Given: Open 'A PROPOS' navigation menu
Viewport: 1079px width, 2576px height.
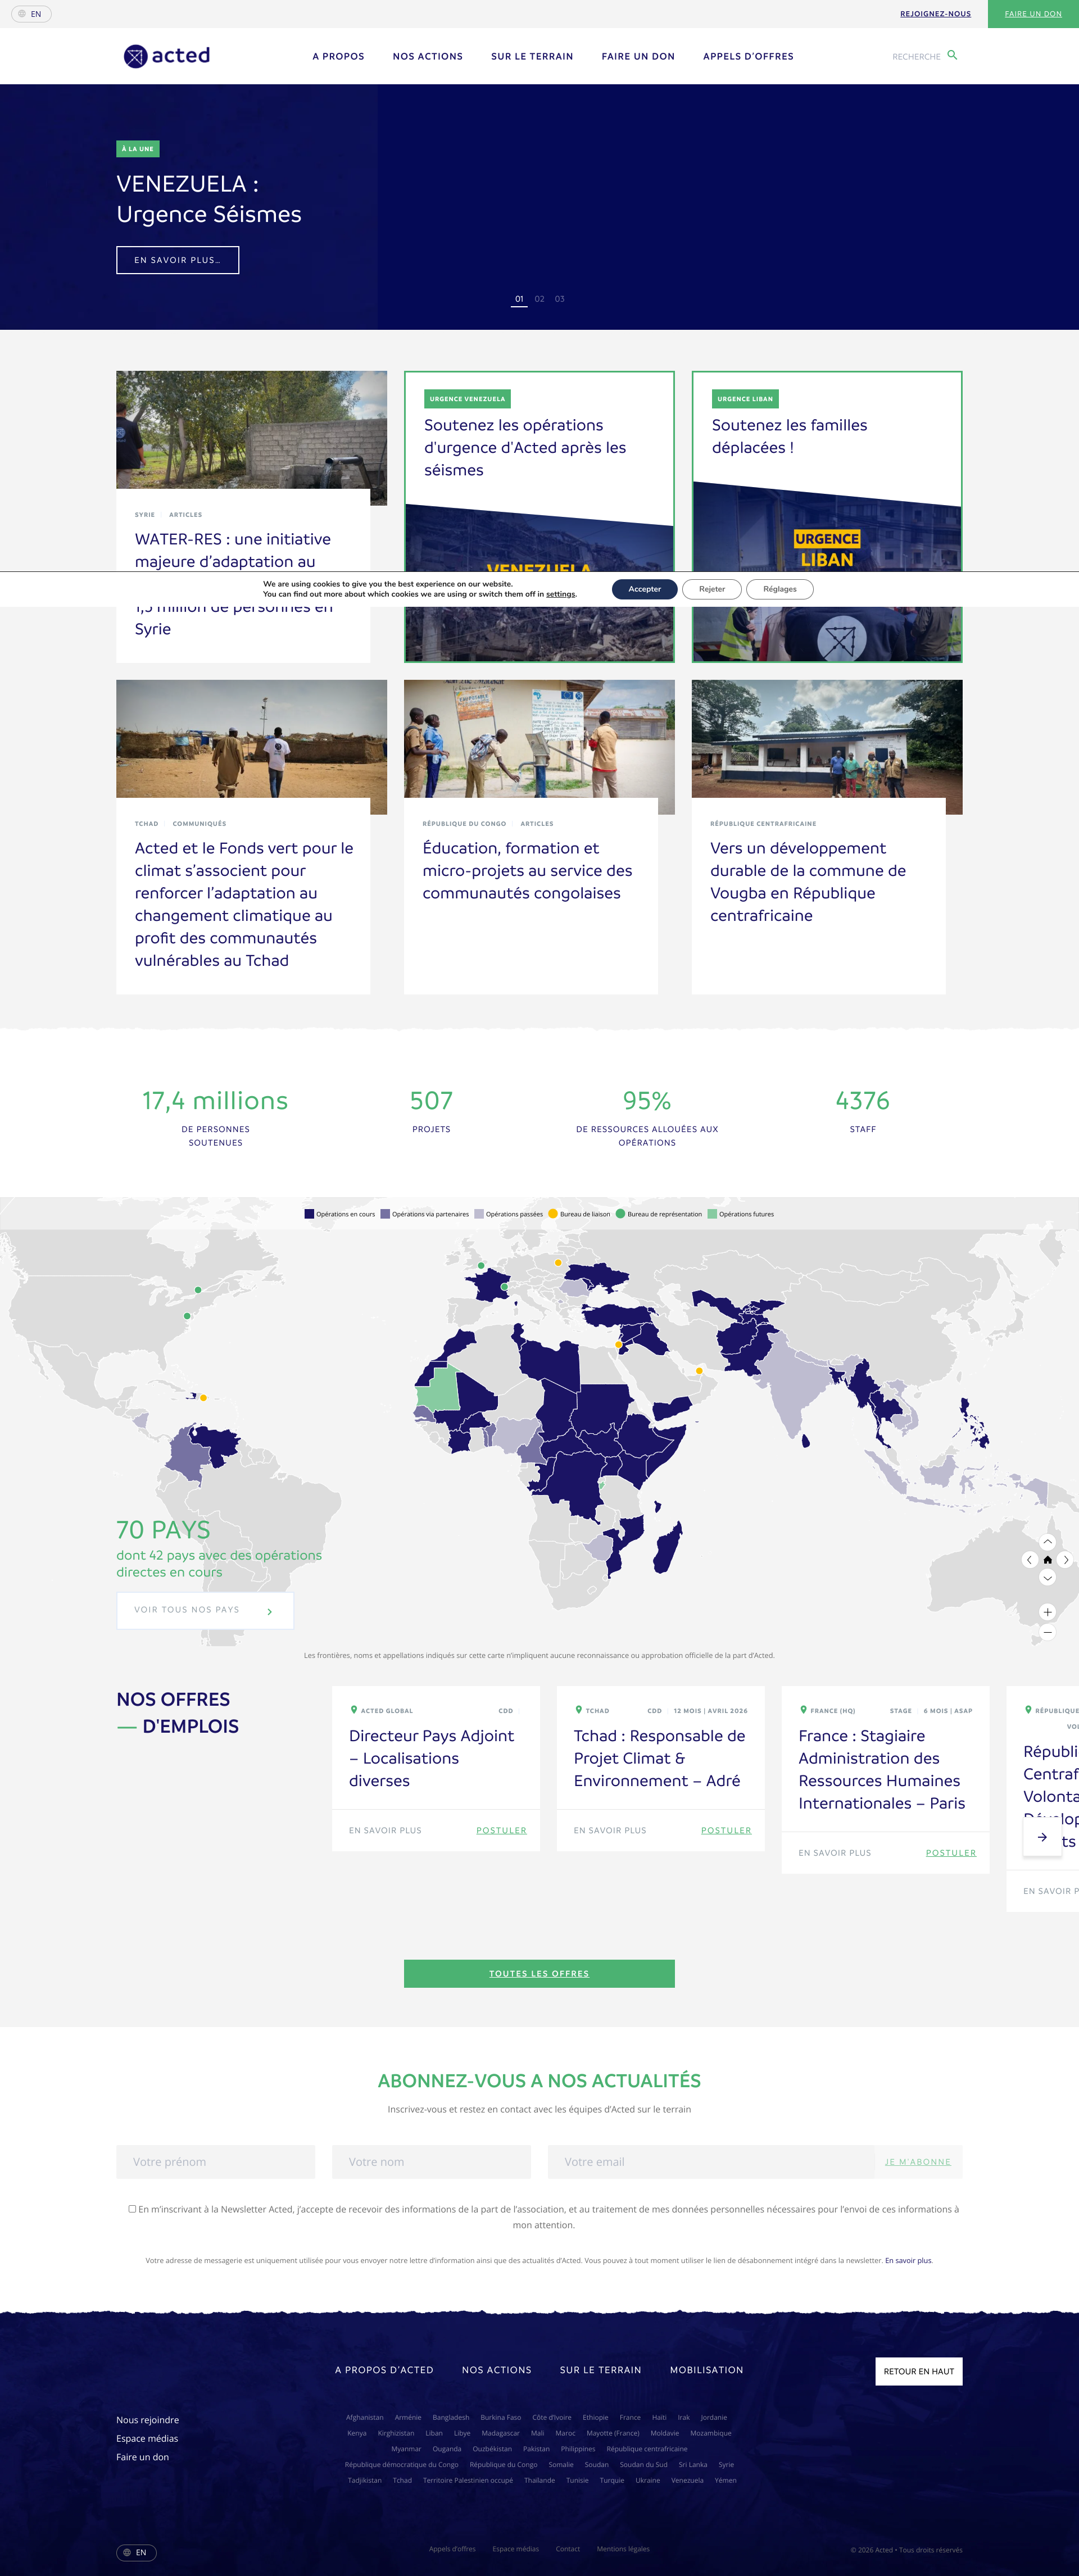Looking at the screenshot, I should 338,57.
